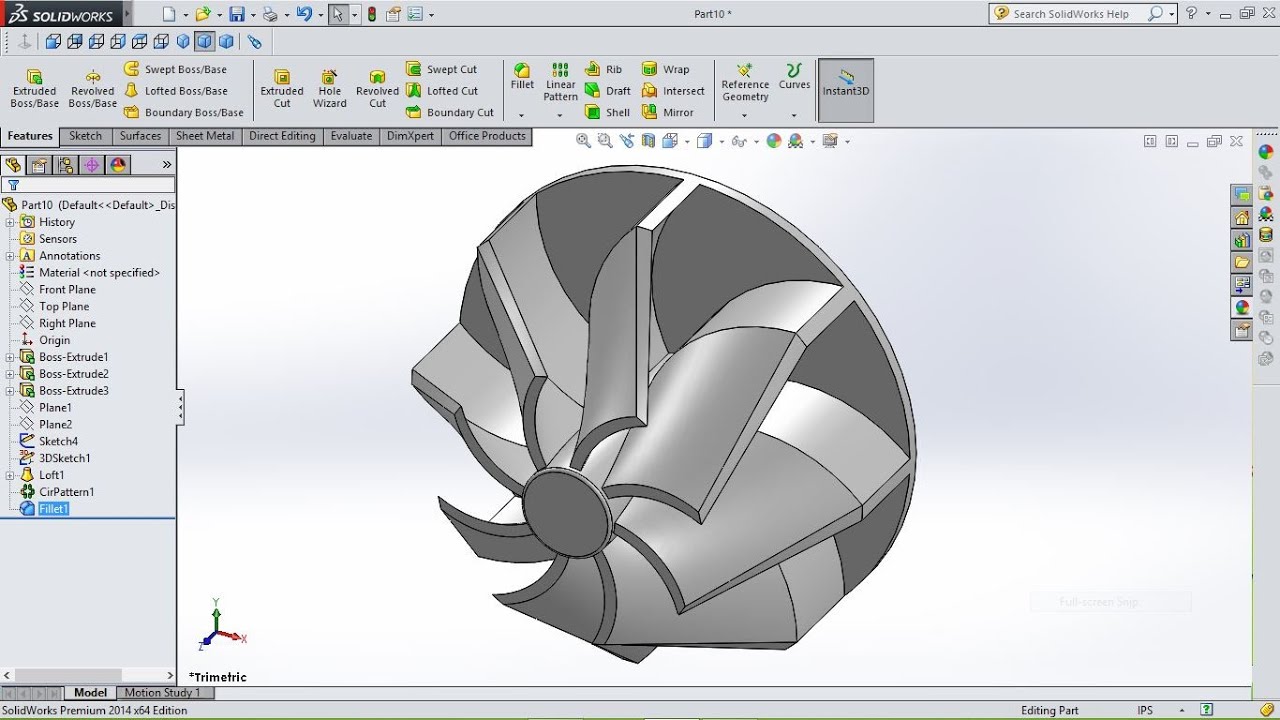The width and height of the screenshot is (1280, 720).
Task: Activate the Select arrow tool
Action: click(x=339, y=14)
